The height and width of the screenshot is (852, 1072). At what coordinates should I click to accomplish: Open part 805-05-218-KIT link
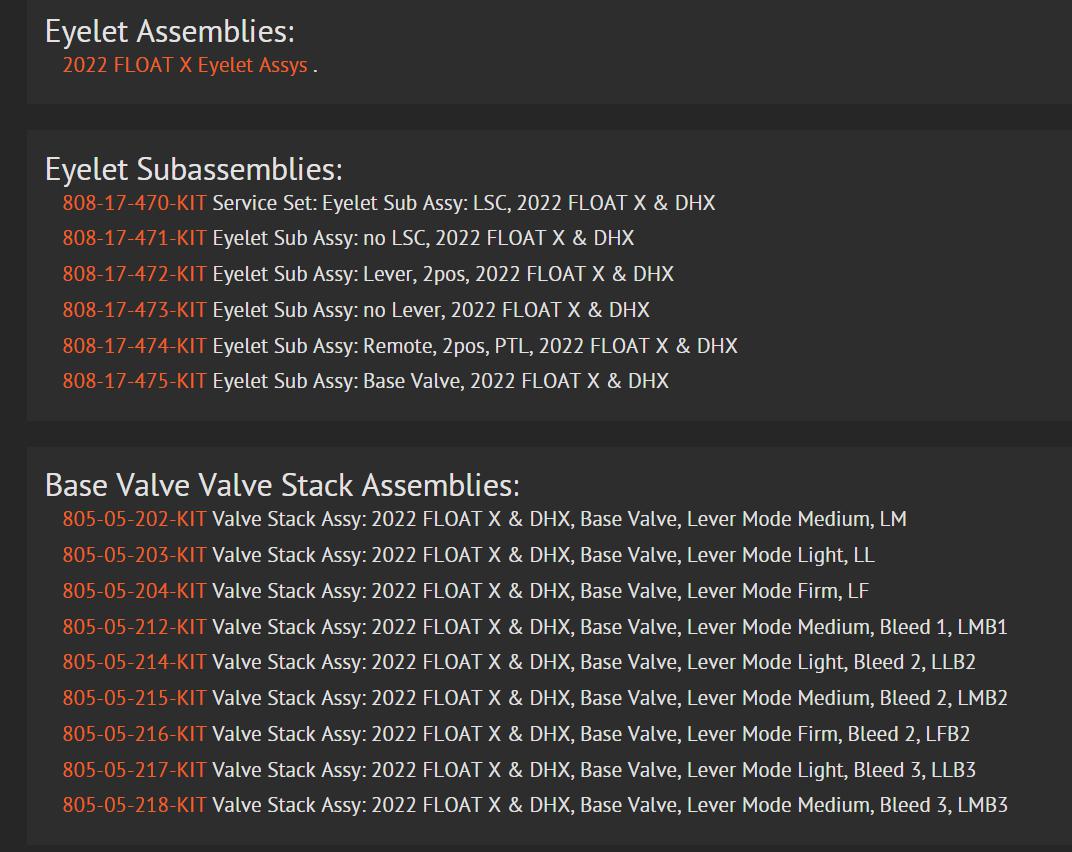coord(134,805)
